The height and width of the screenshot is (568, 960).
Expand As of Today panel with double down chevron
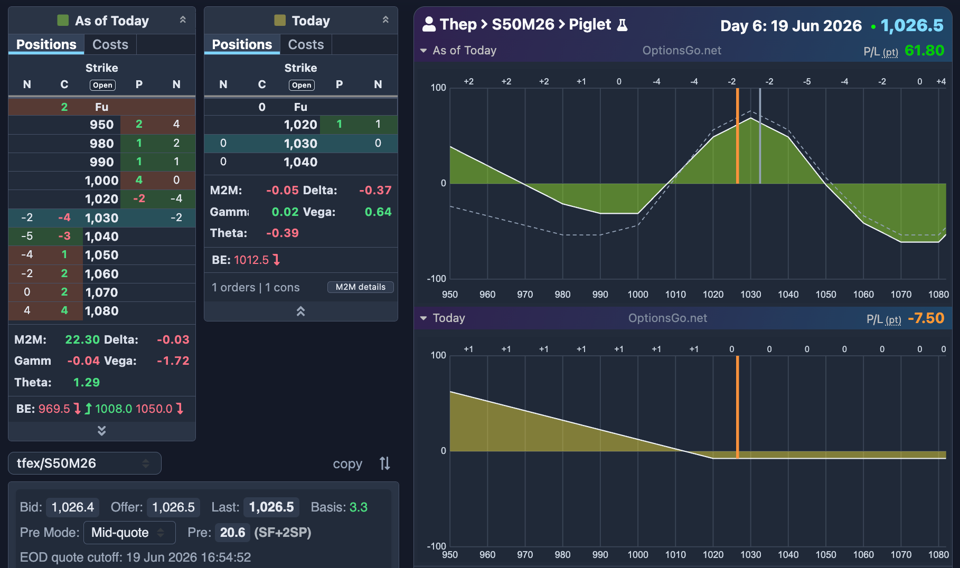102,431
